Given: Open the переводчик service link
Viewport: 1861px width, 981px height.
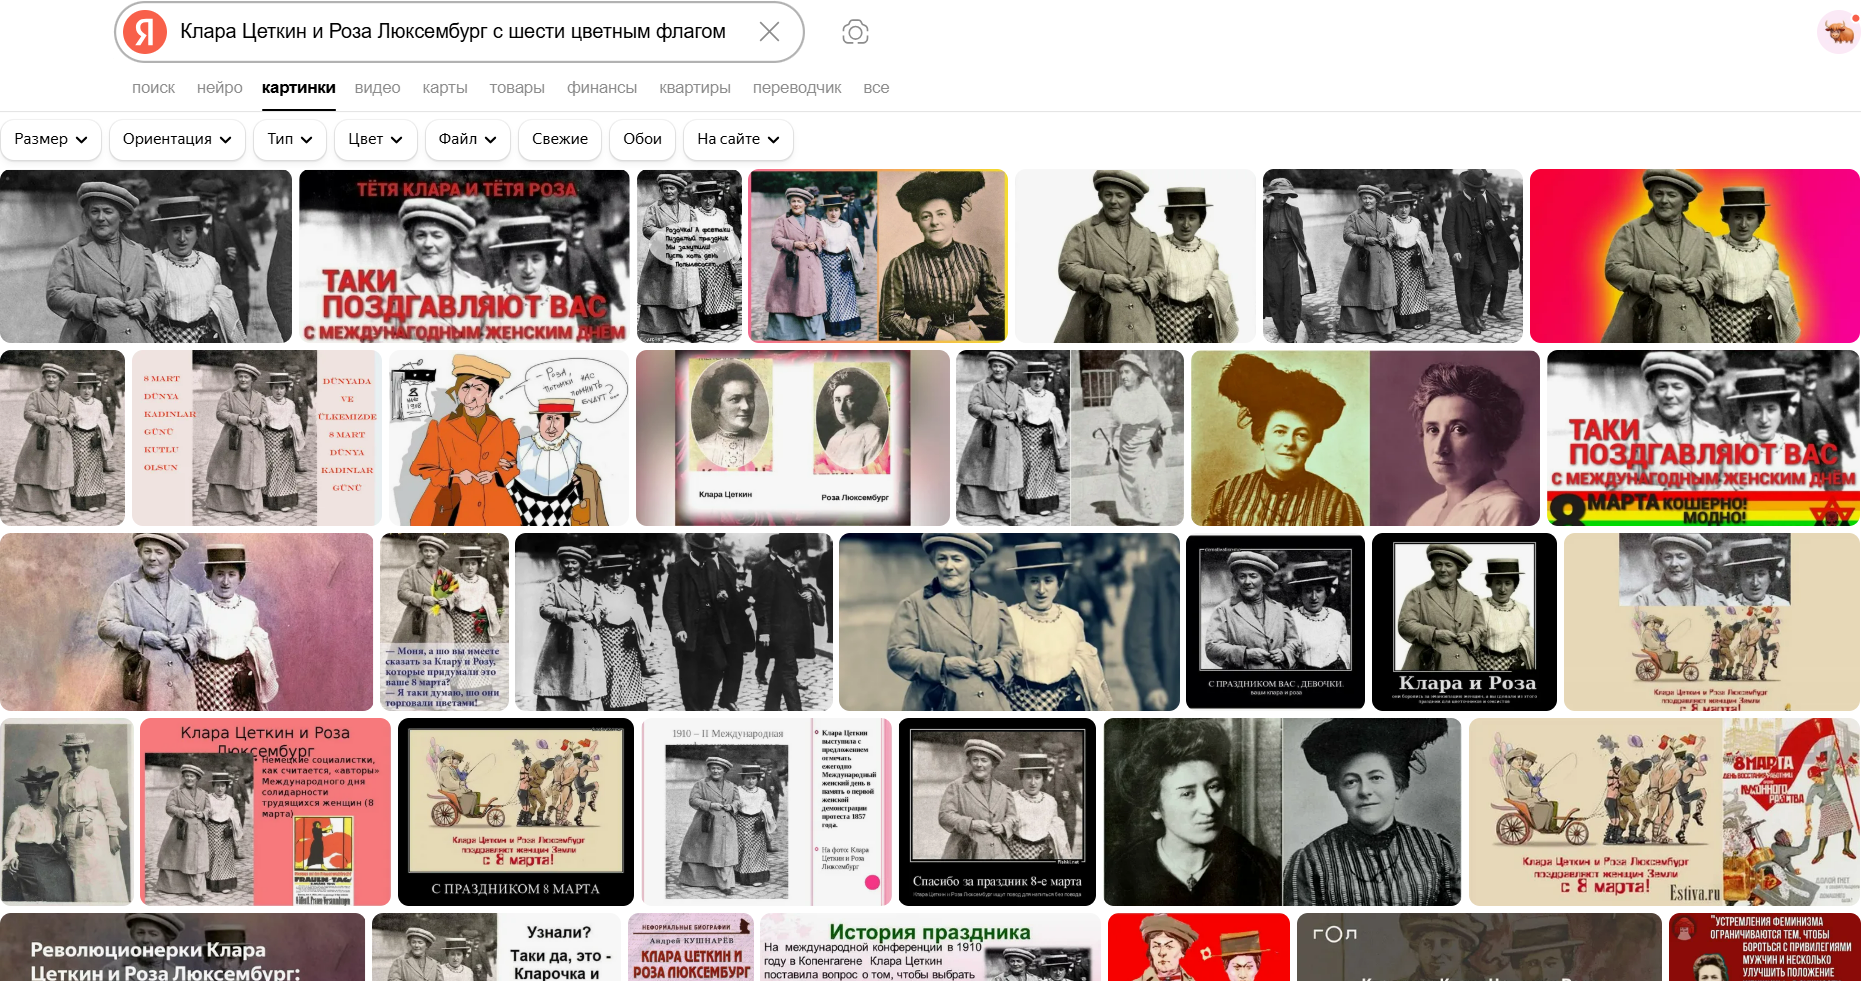Looking at the screenshot, I should point(797,88).
